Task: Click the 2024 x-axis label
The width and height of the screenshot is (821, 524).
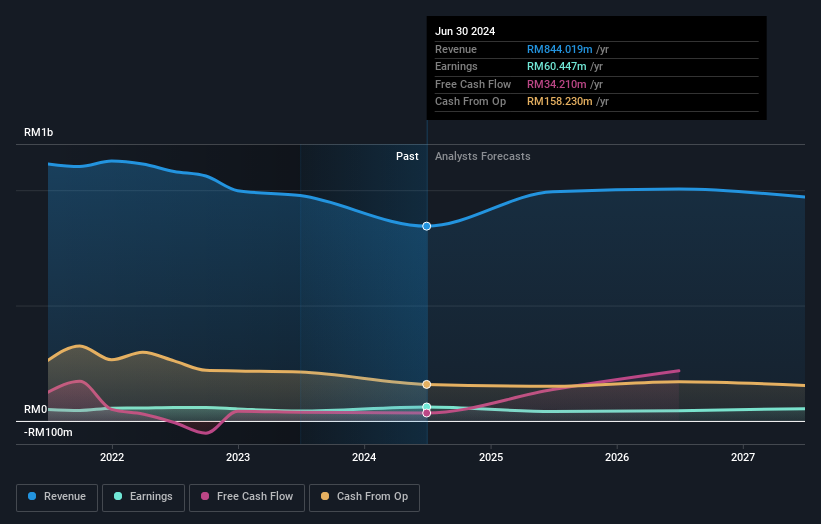Action: click(364, 457)
